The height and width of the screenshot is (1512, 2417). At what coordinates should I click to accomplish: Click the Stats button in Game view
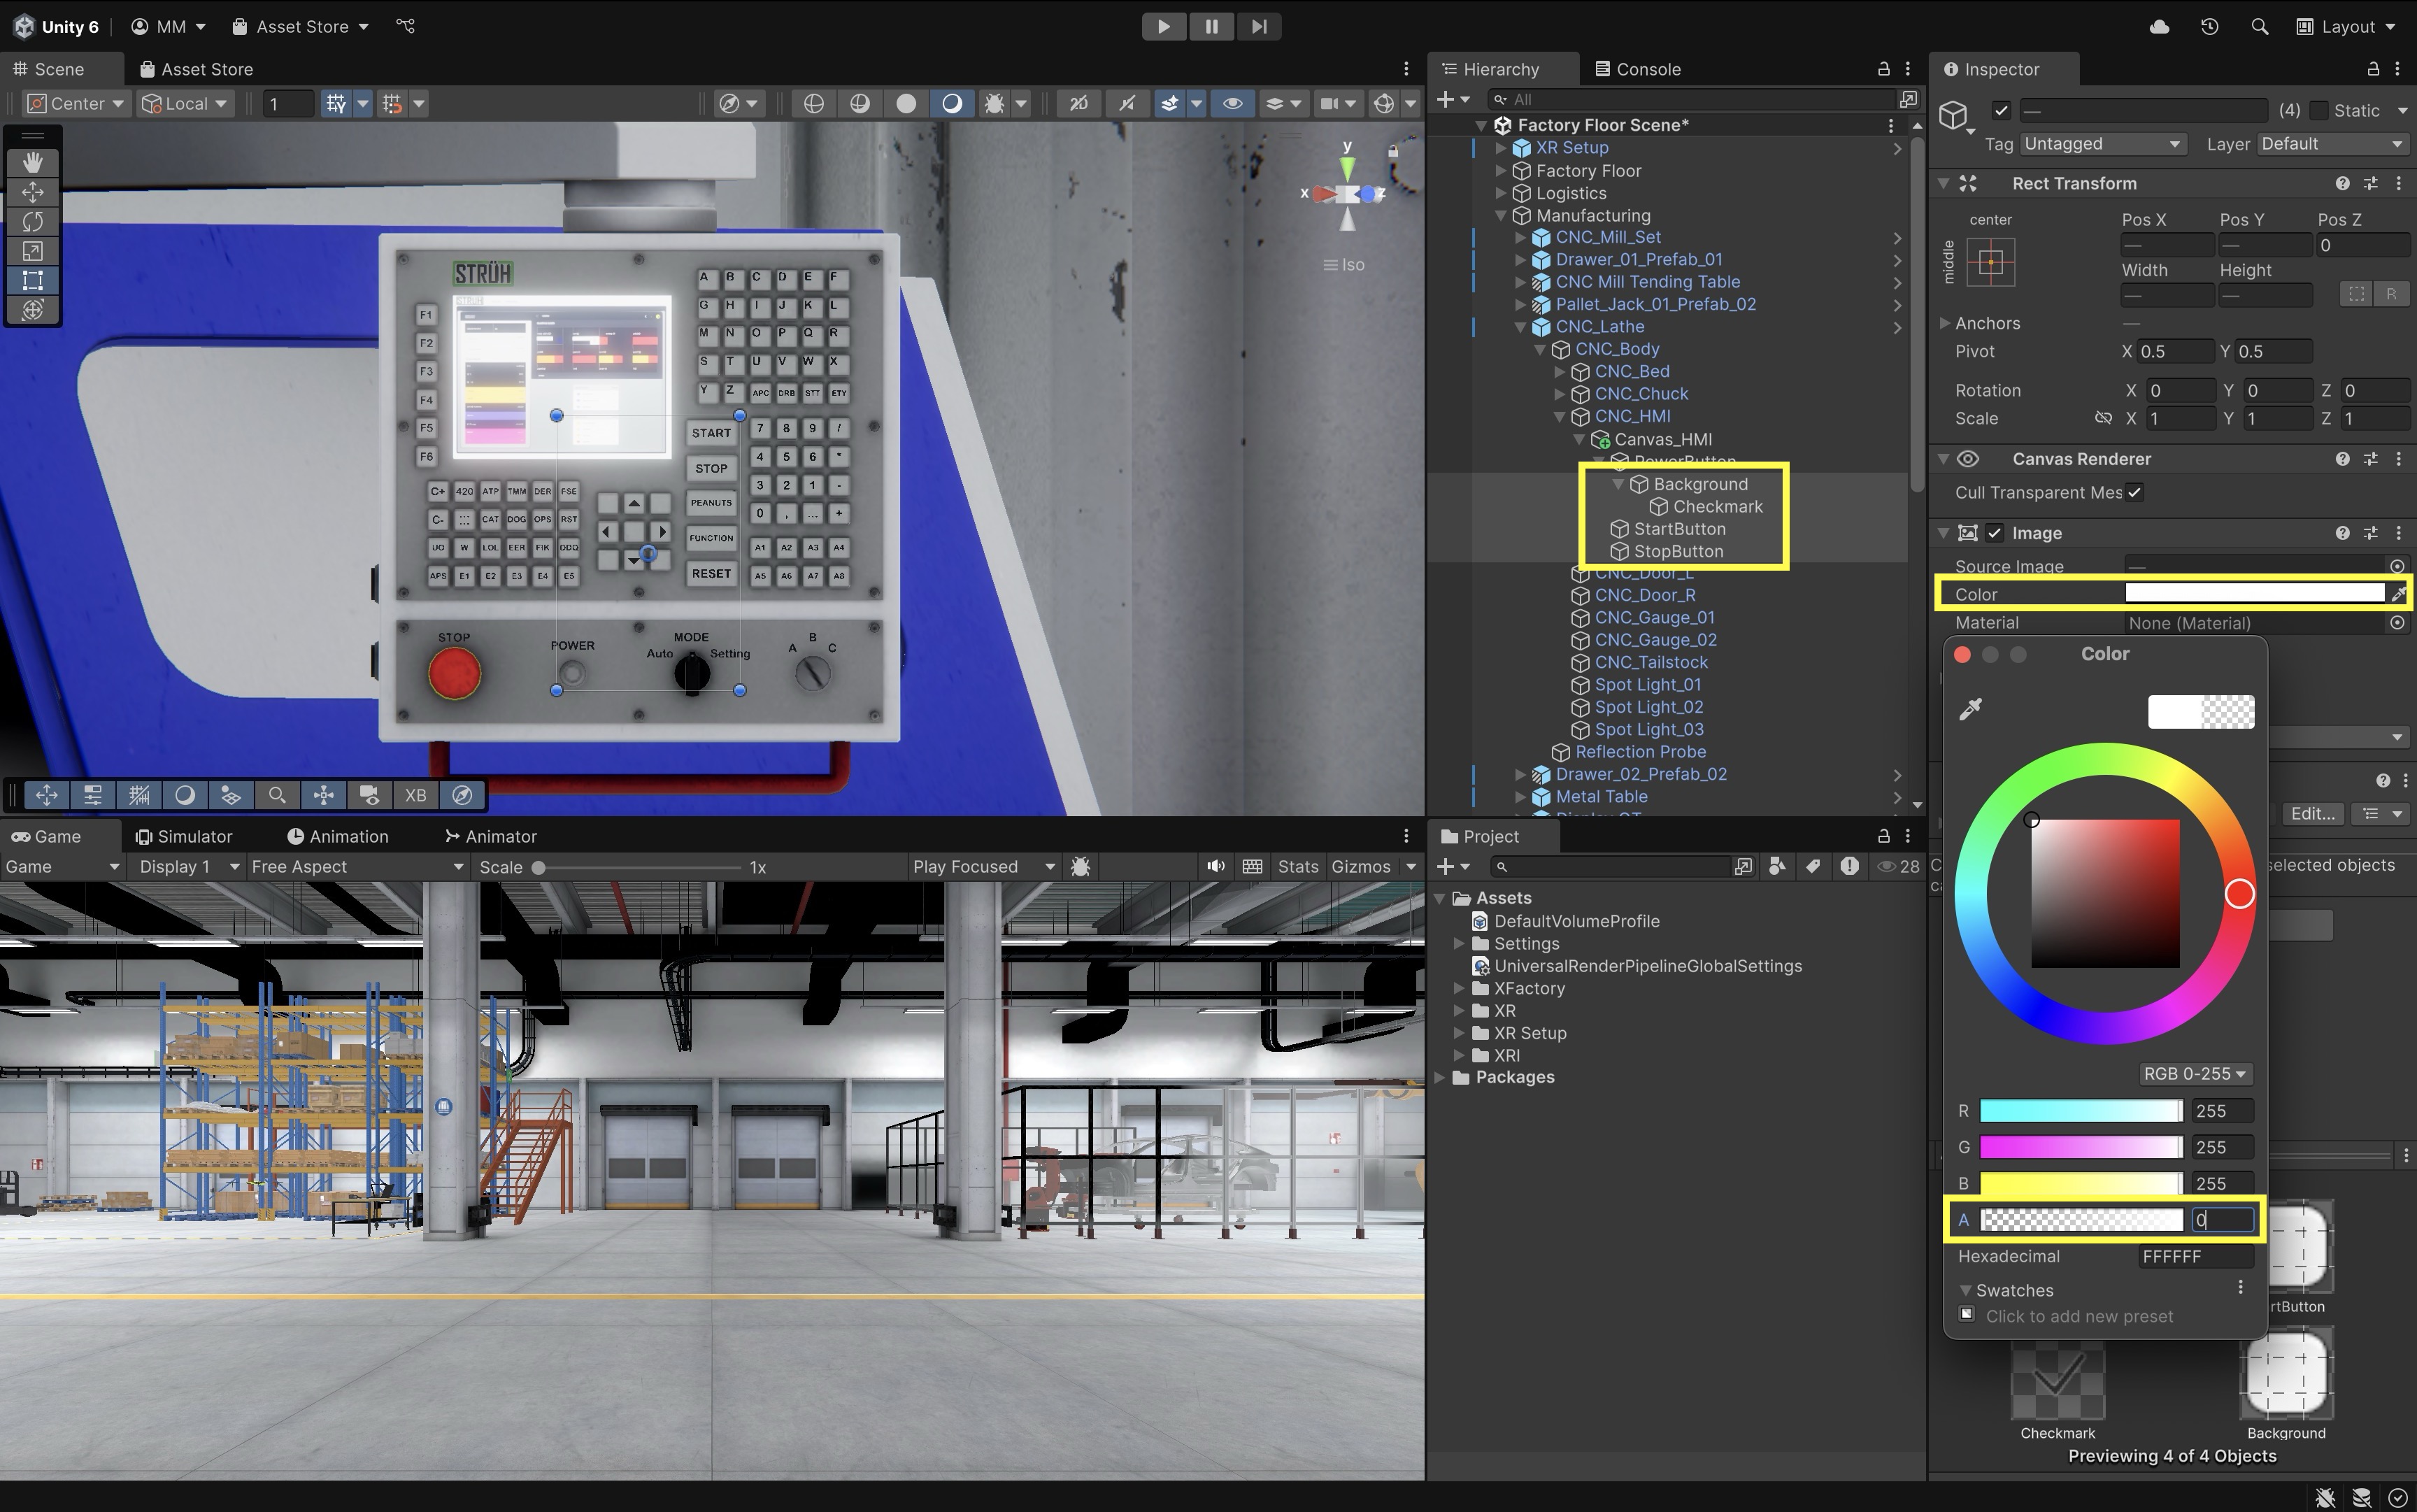(x=1297, y=867)
